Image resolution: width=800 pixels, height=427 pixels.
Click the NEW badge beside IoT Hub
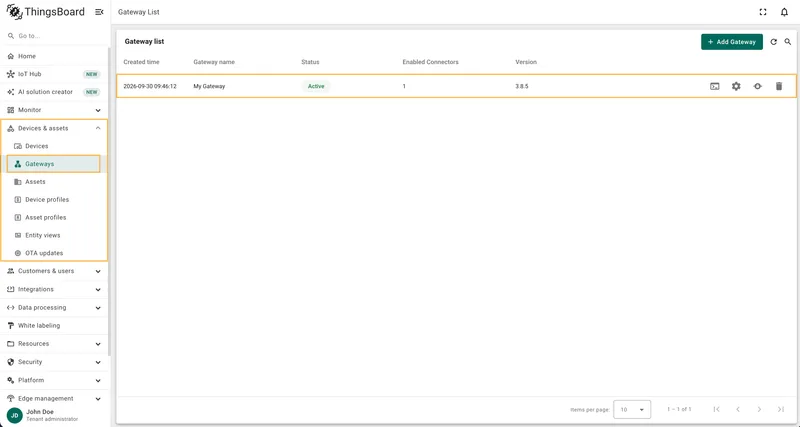(91, 74)
